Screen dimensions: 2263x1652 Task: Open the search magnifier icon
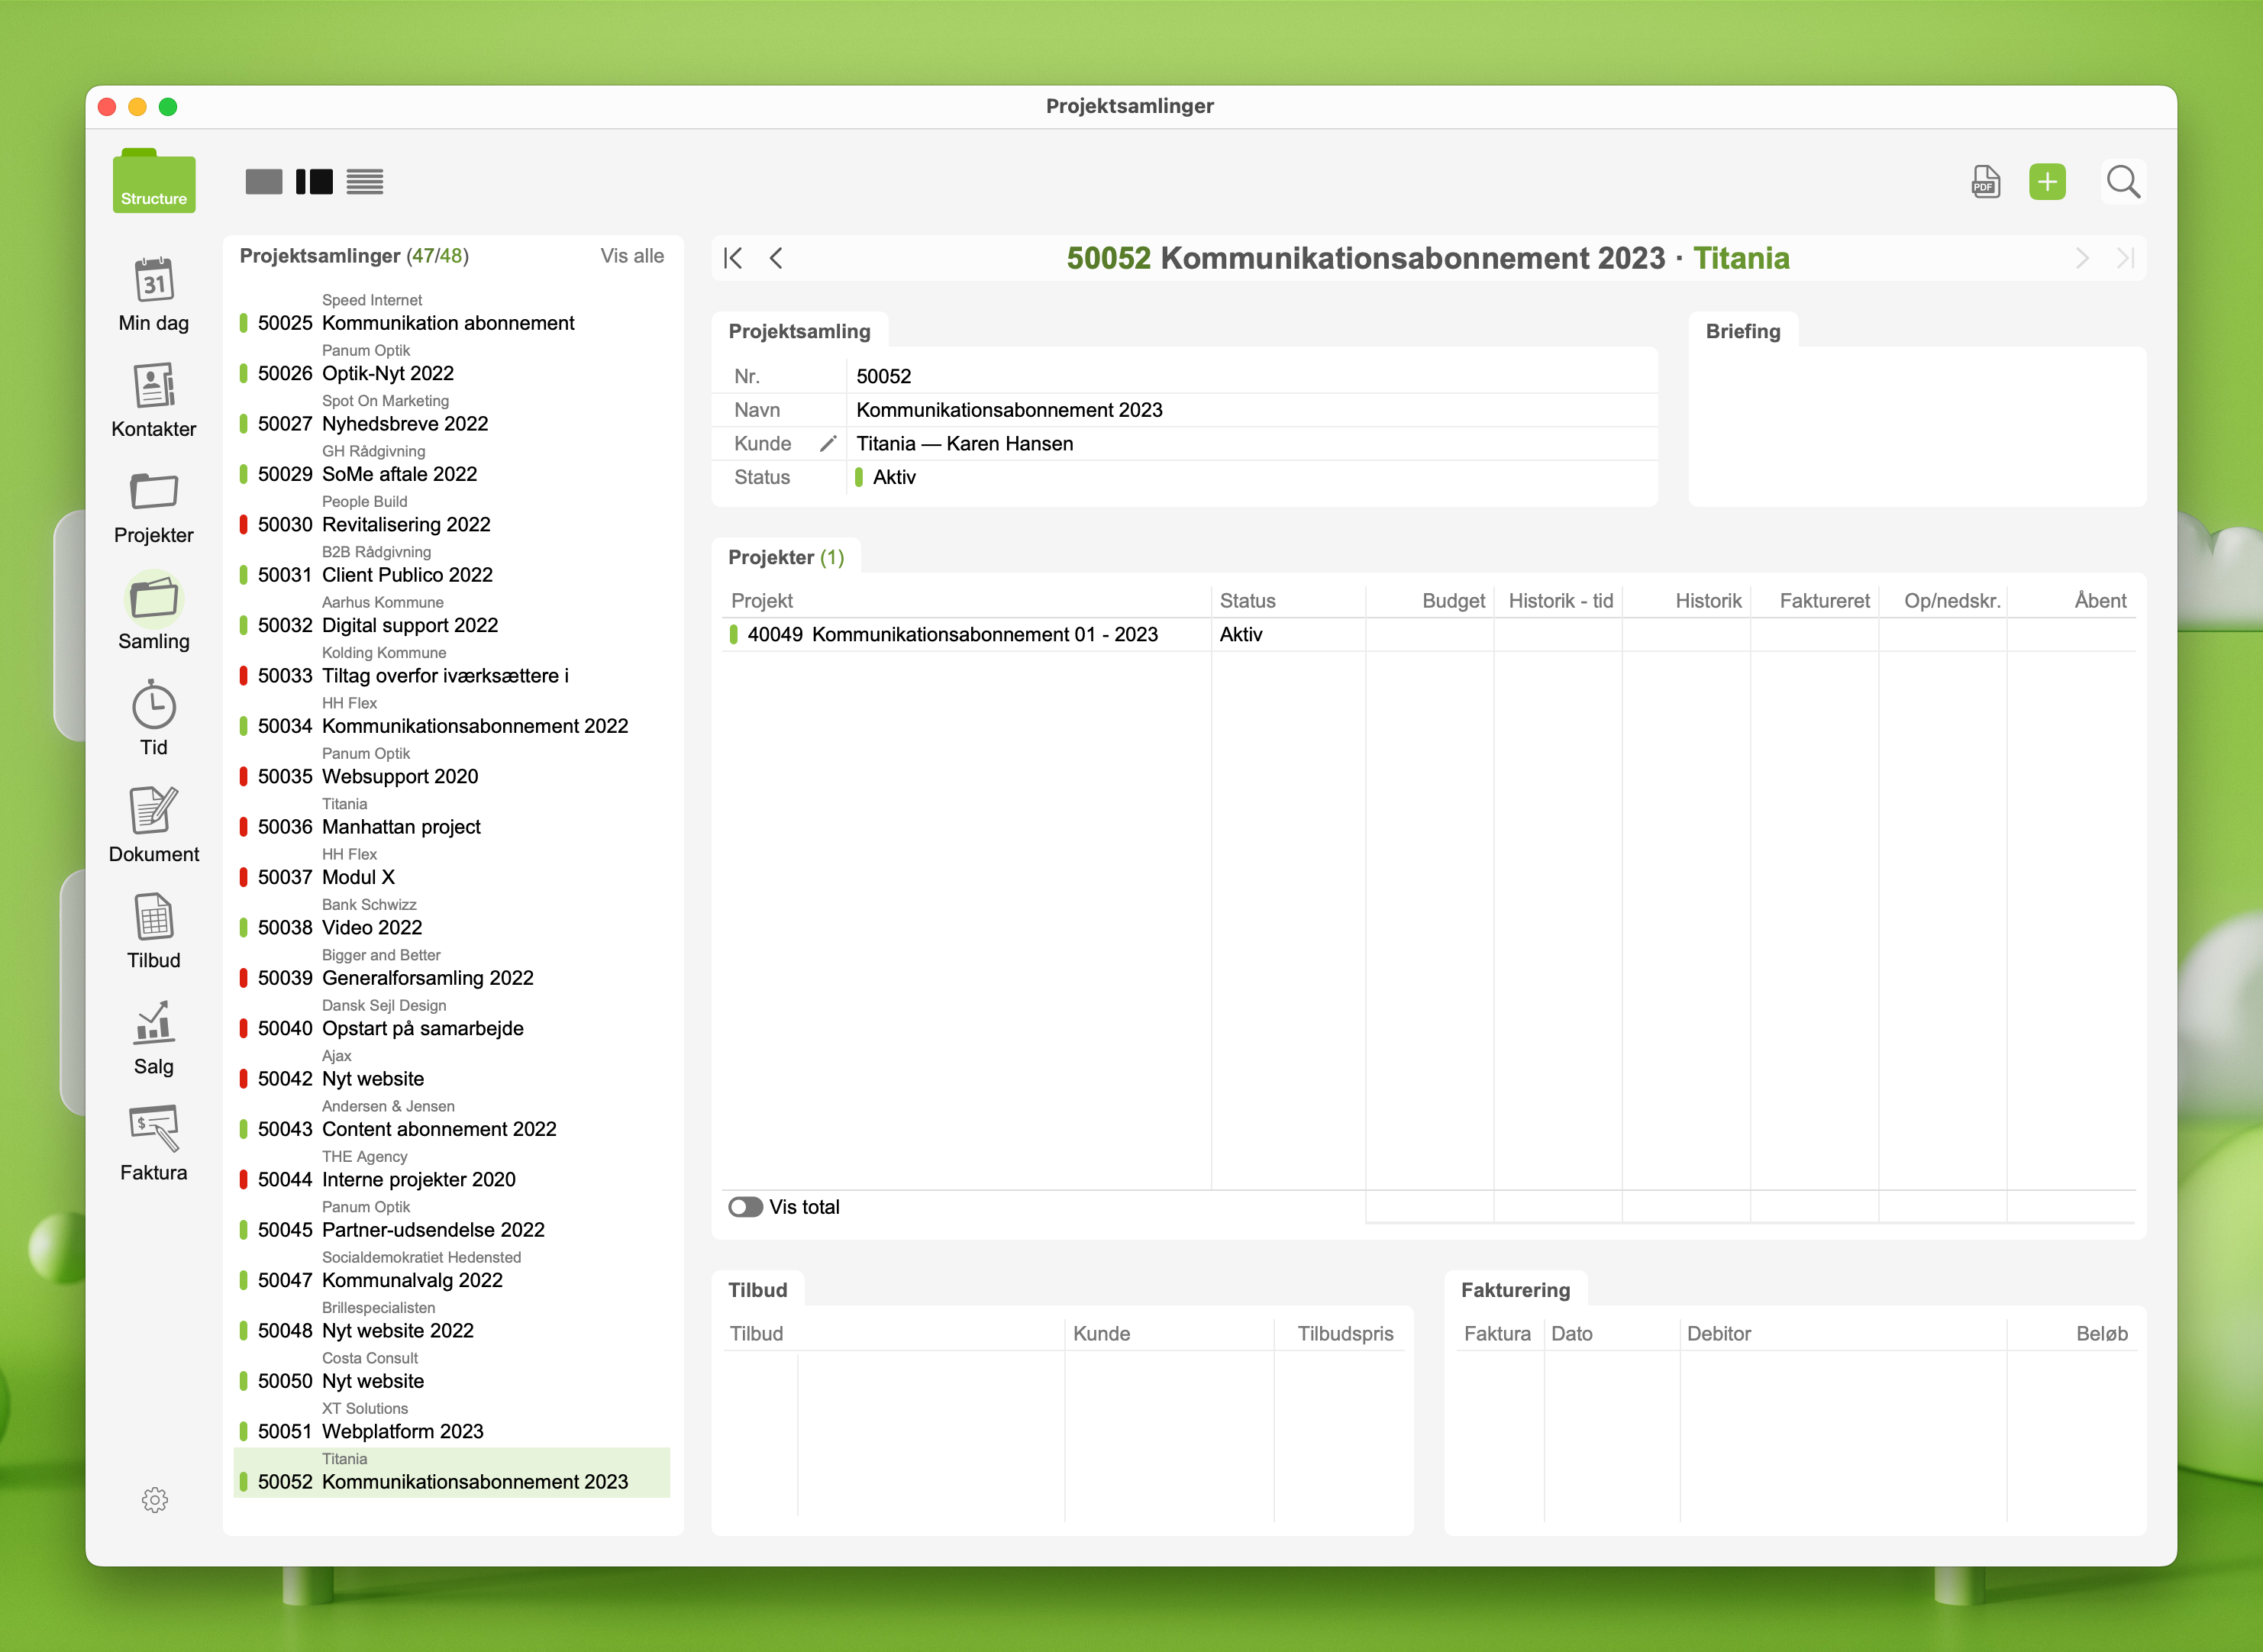coord(2122,182)
